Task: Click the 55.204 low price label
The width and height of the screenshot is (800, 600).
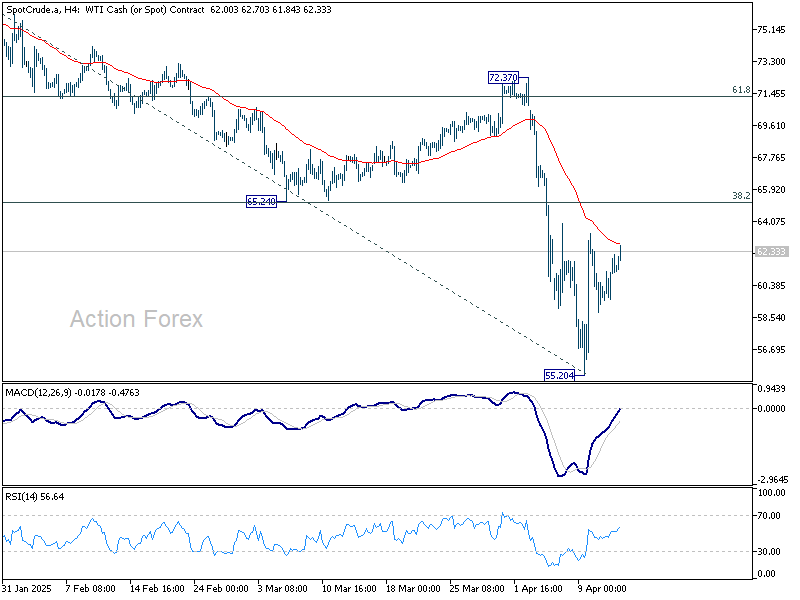Action: point(559,376)
